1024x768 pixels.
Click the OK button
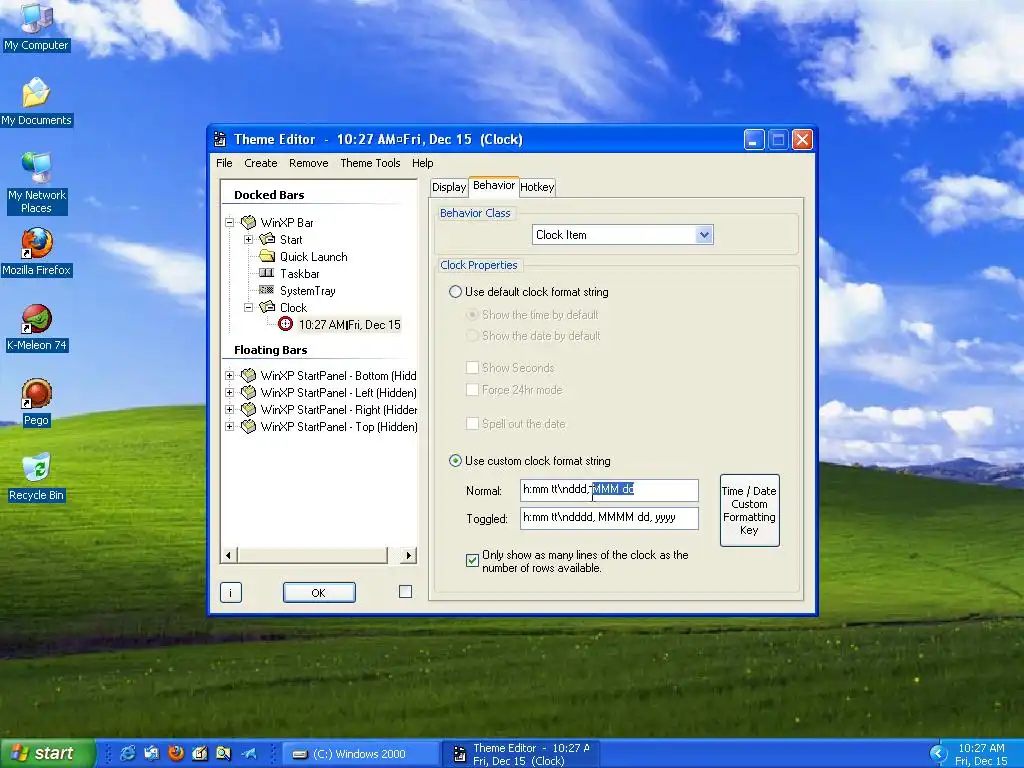[319, 592]
